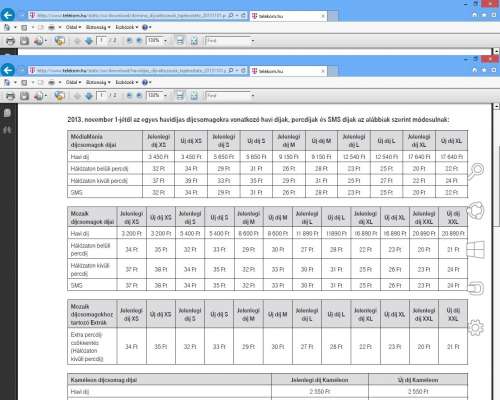Open the front window's Biztonság menu

pos(98,82)
